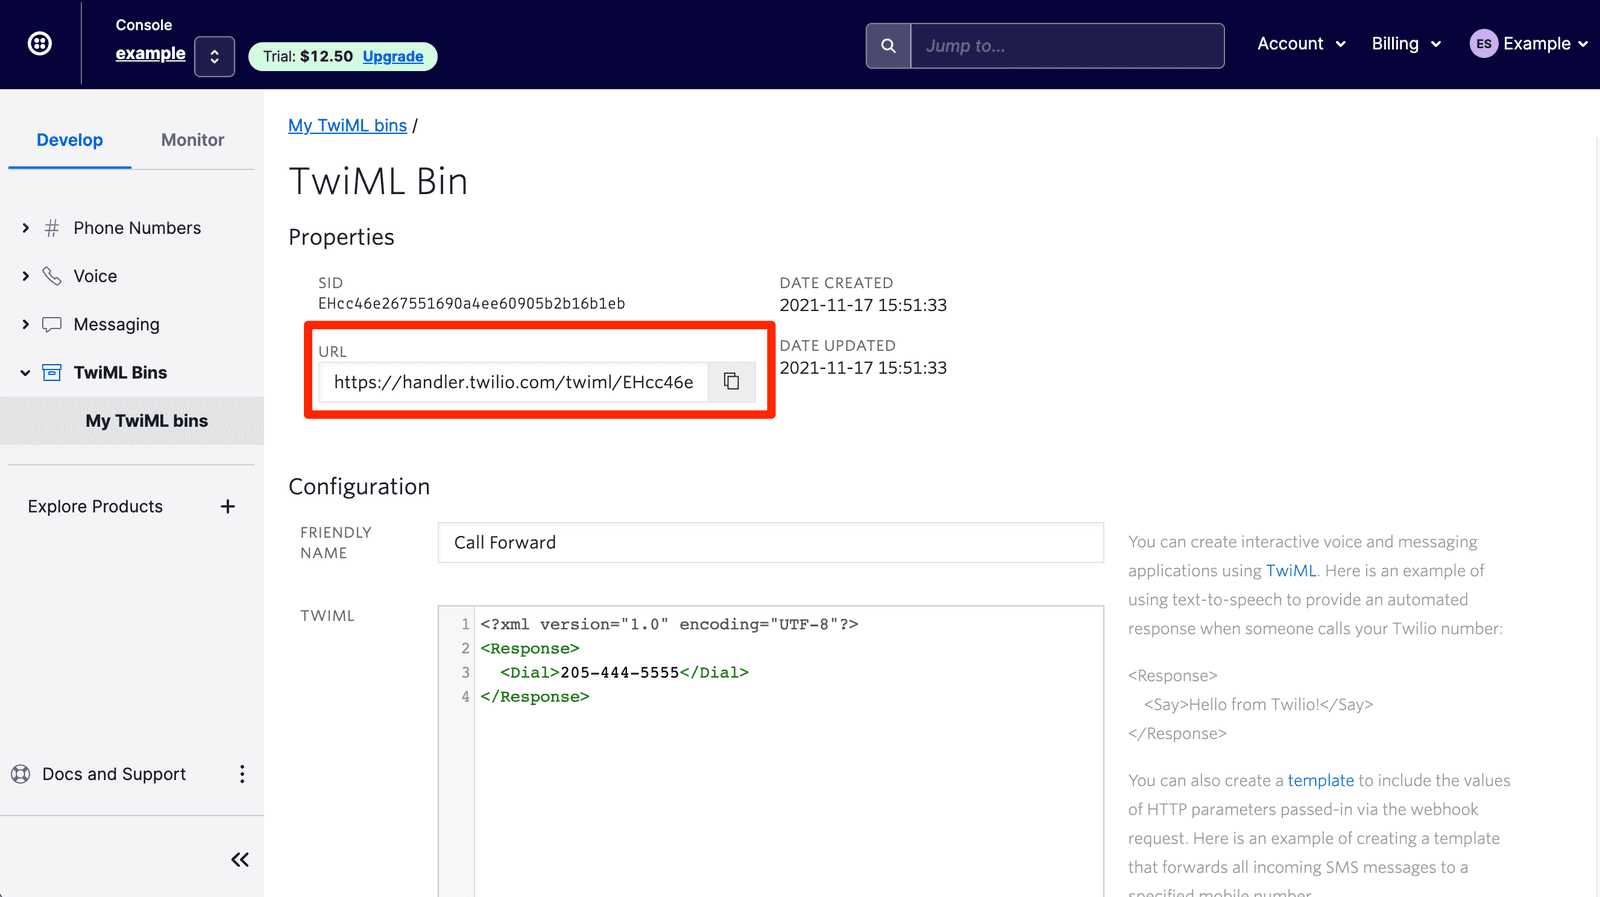The width and height of the screenshot is (1600, 897).
Task: Click the Upgrade link in trial badge
Action: [x=393, y=56]
